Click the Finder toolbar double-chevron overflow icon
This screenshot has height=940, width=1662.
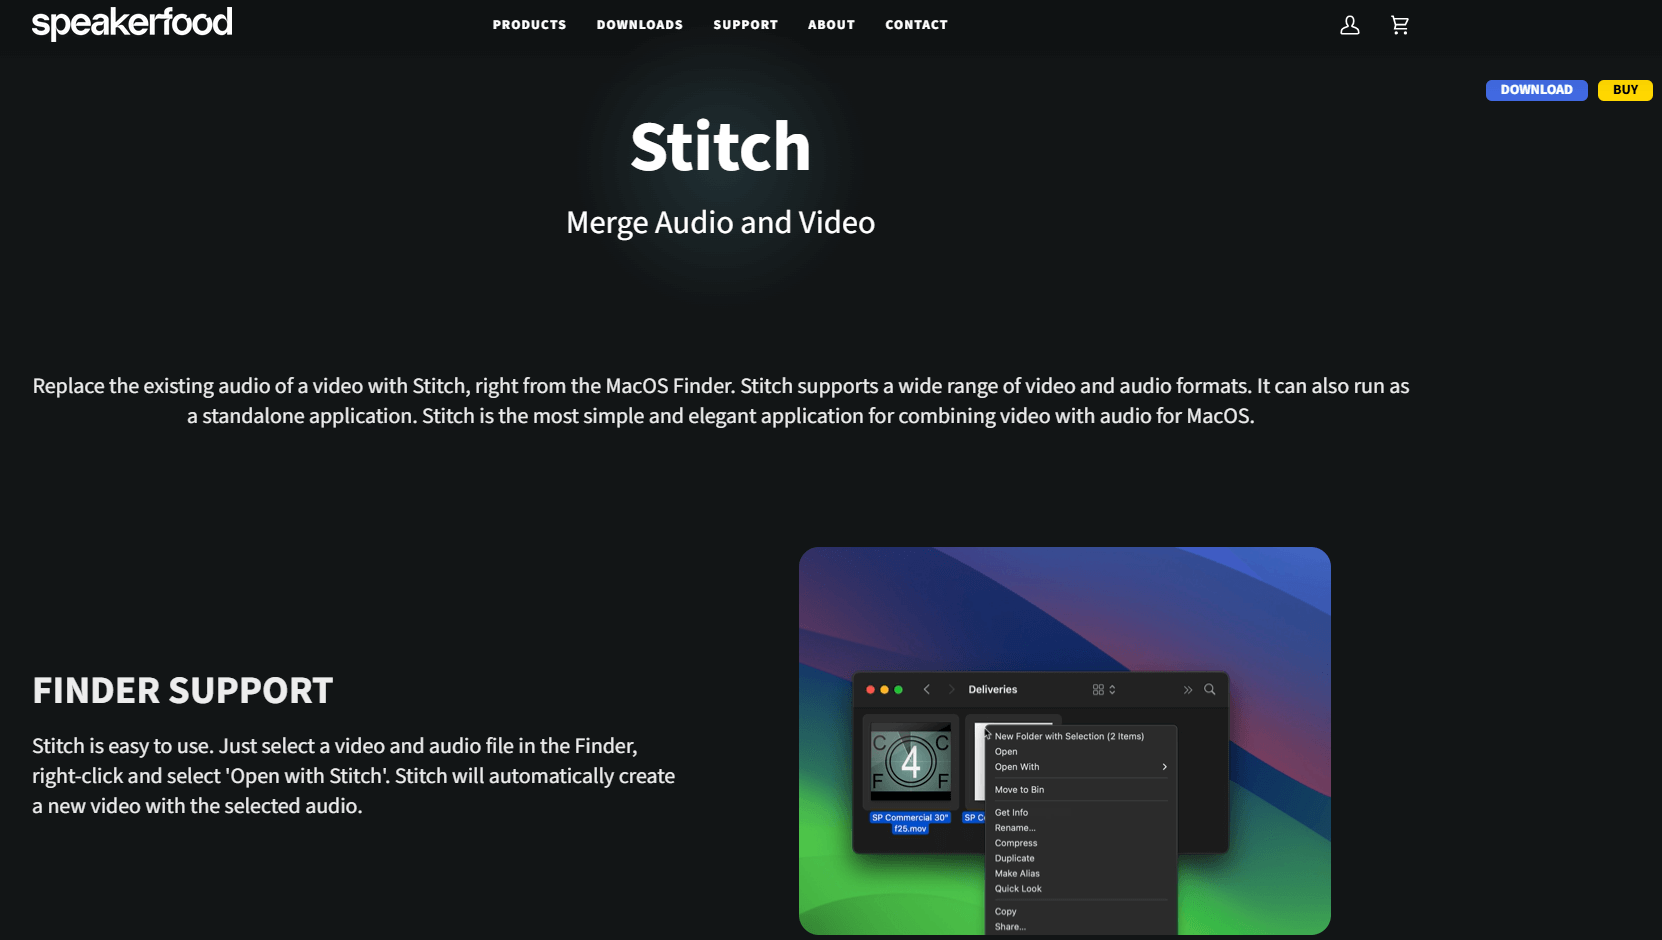pos(1187,689)
